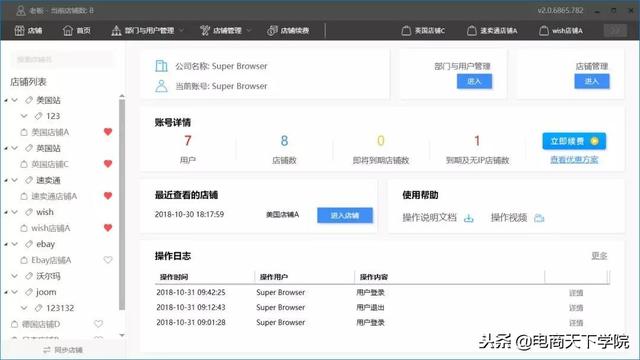Select 德国店铺D in shop list
The width and height of the screenshot is (640, 360).
pos(41,324)
